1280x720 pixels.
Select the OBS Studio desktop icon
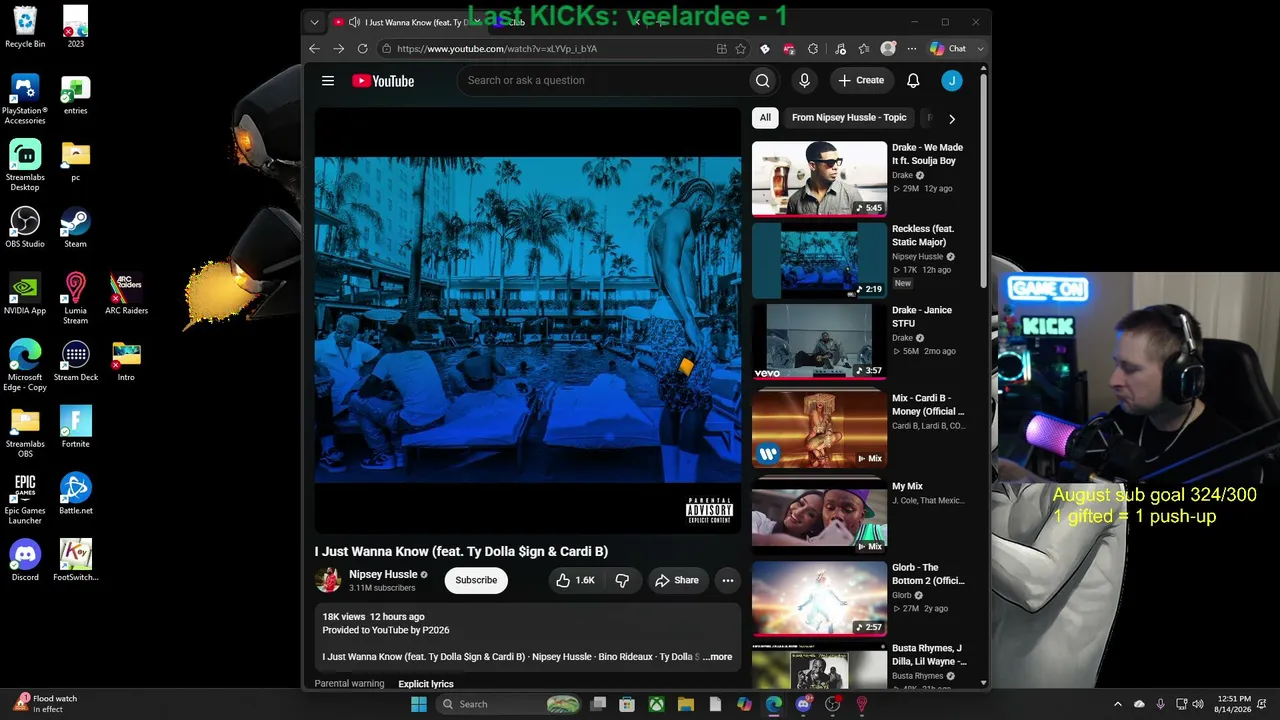(x=25, y=227)
